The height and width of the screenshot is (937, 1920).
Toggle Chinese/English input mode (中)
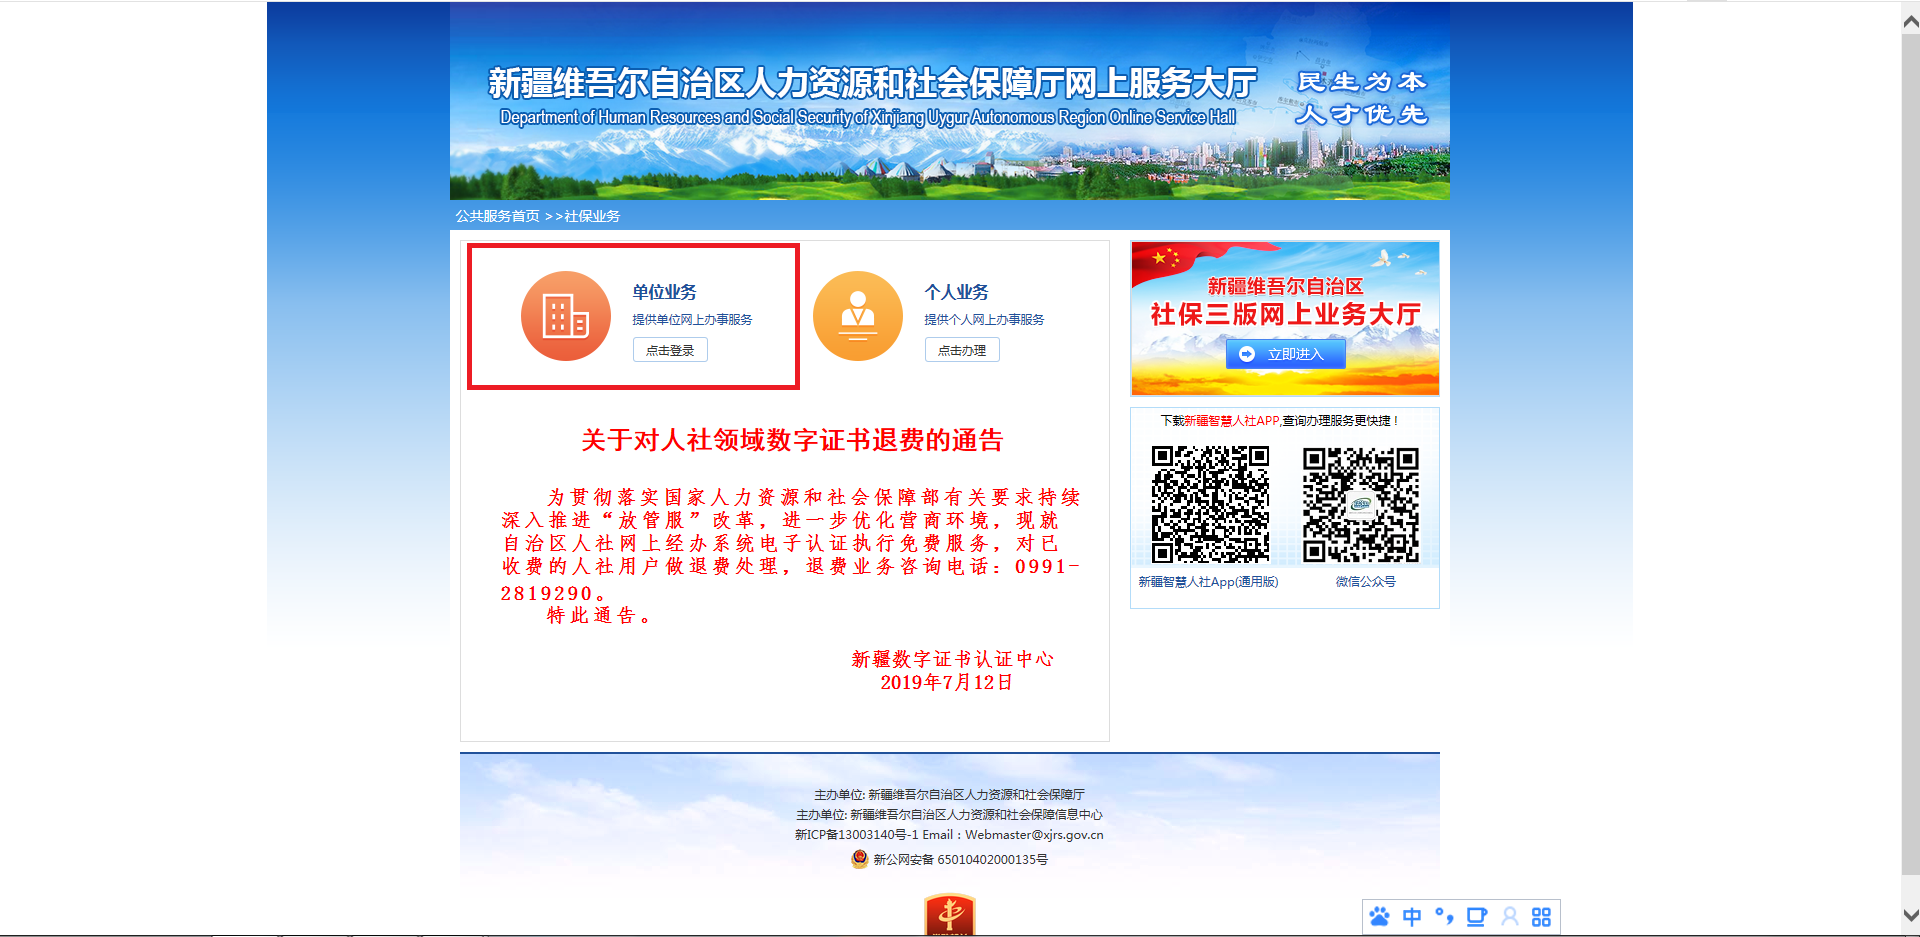pyautogui.click(x=1412, y=917)
